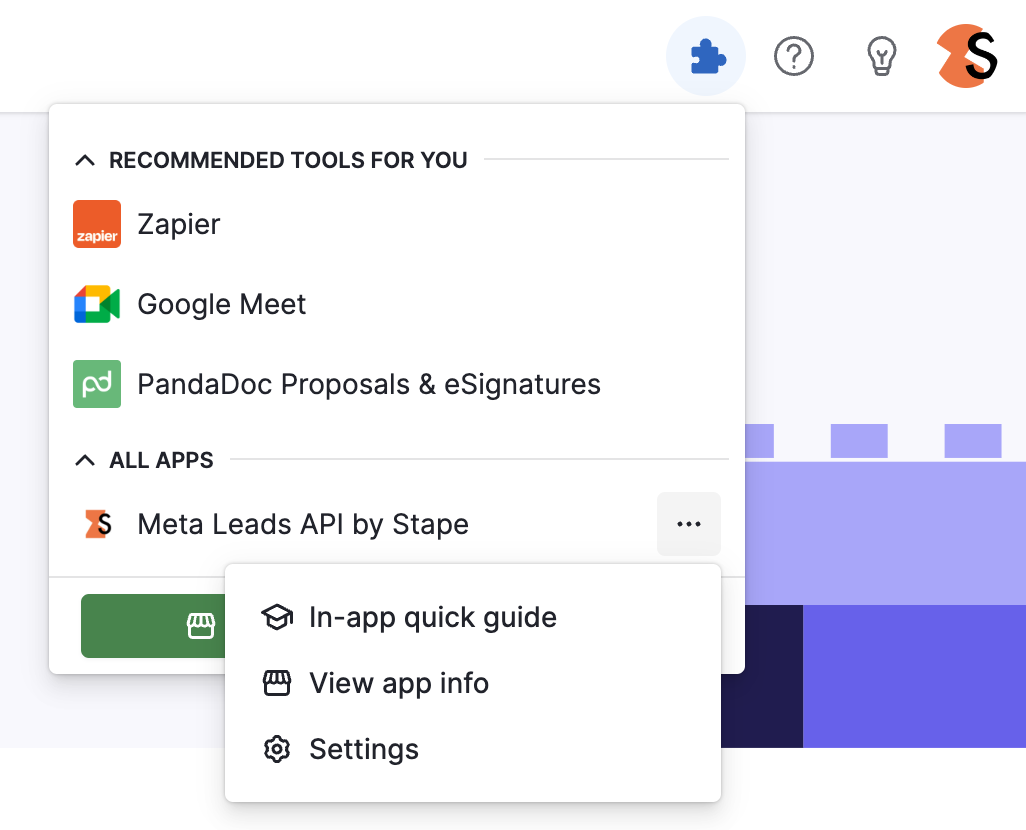Collapse the Recommended Tools For You section

coord(85,160)
